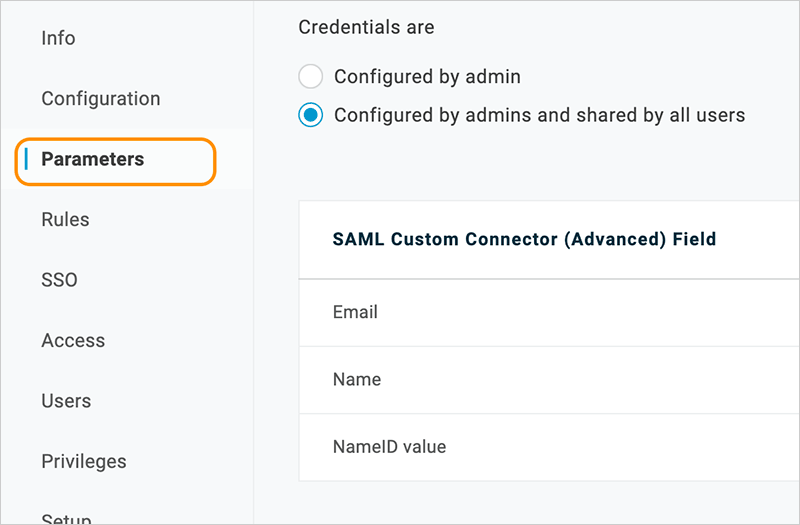The width and height of the screenshot is (800, 525).
Task: Click the Email field row
Action: click(355, 312)
